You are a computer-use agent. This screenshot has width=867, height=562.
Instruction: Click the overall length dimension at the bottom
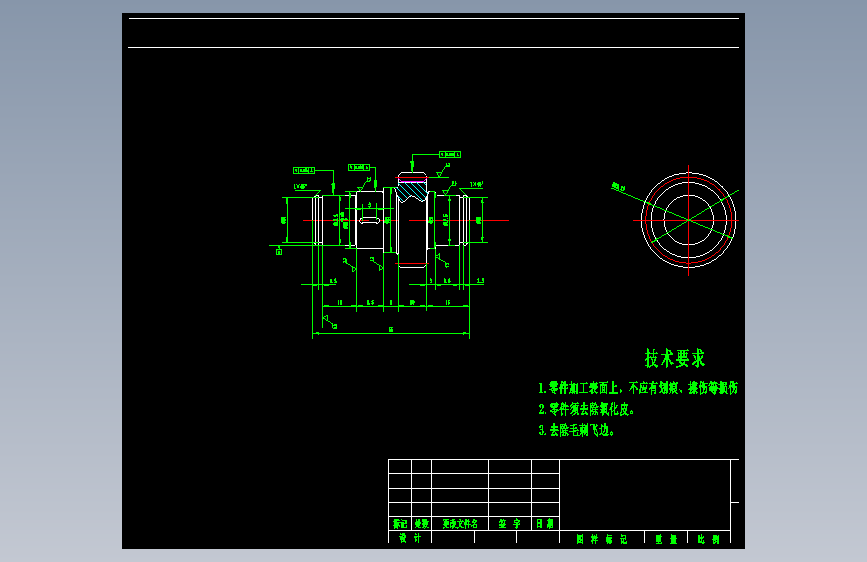[391, 331]
